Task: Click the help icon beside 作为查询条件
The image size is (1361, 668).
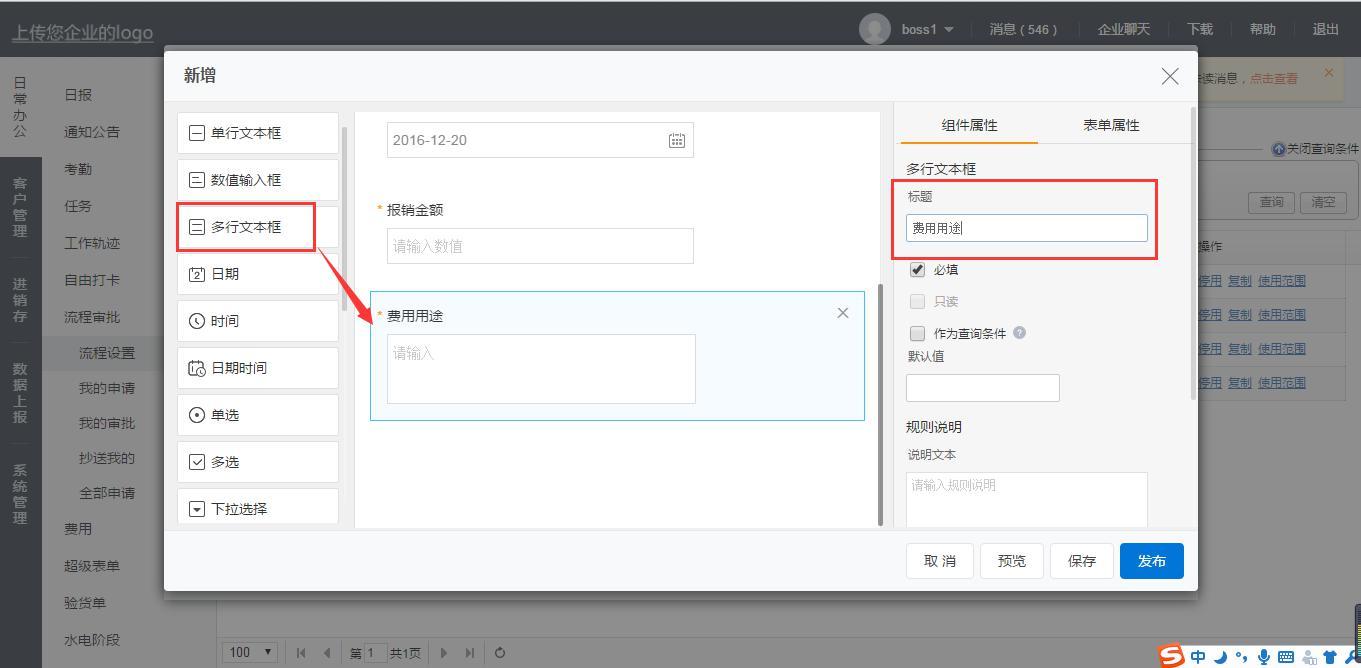Action: 1019,333
